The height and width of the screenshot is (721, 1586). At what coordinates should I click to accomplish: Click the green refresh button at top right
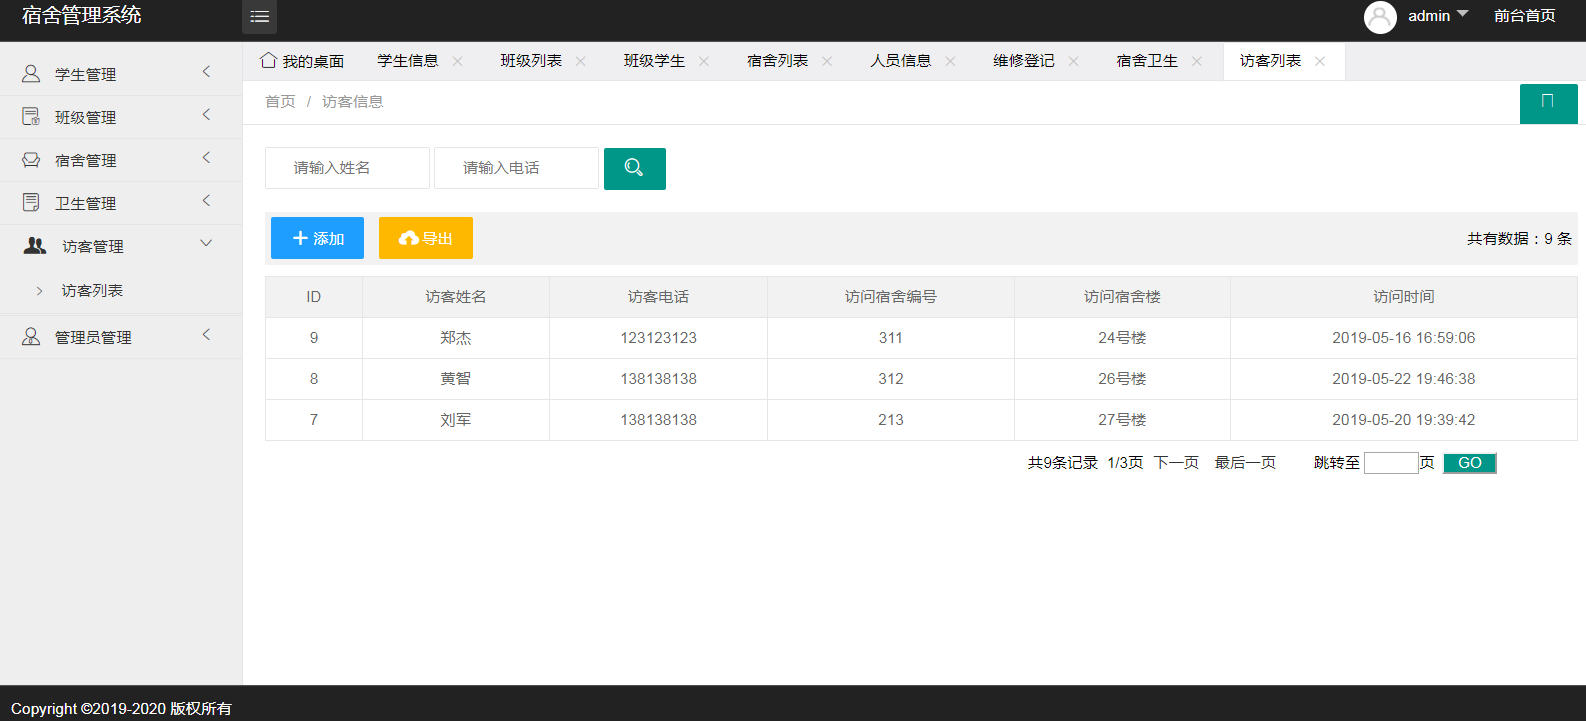1548,104
